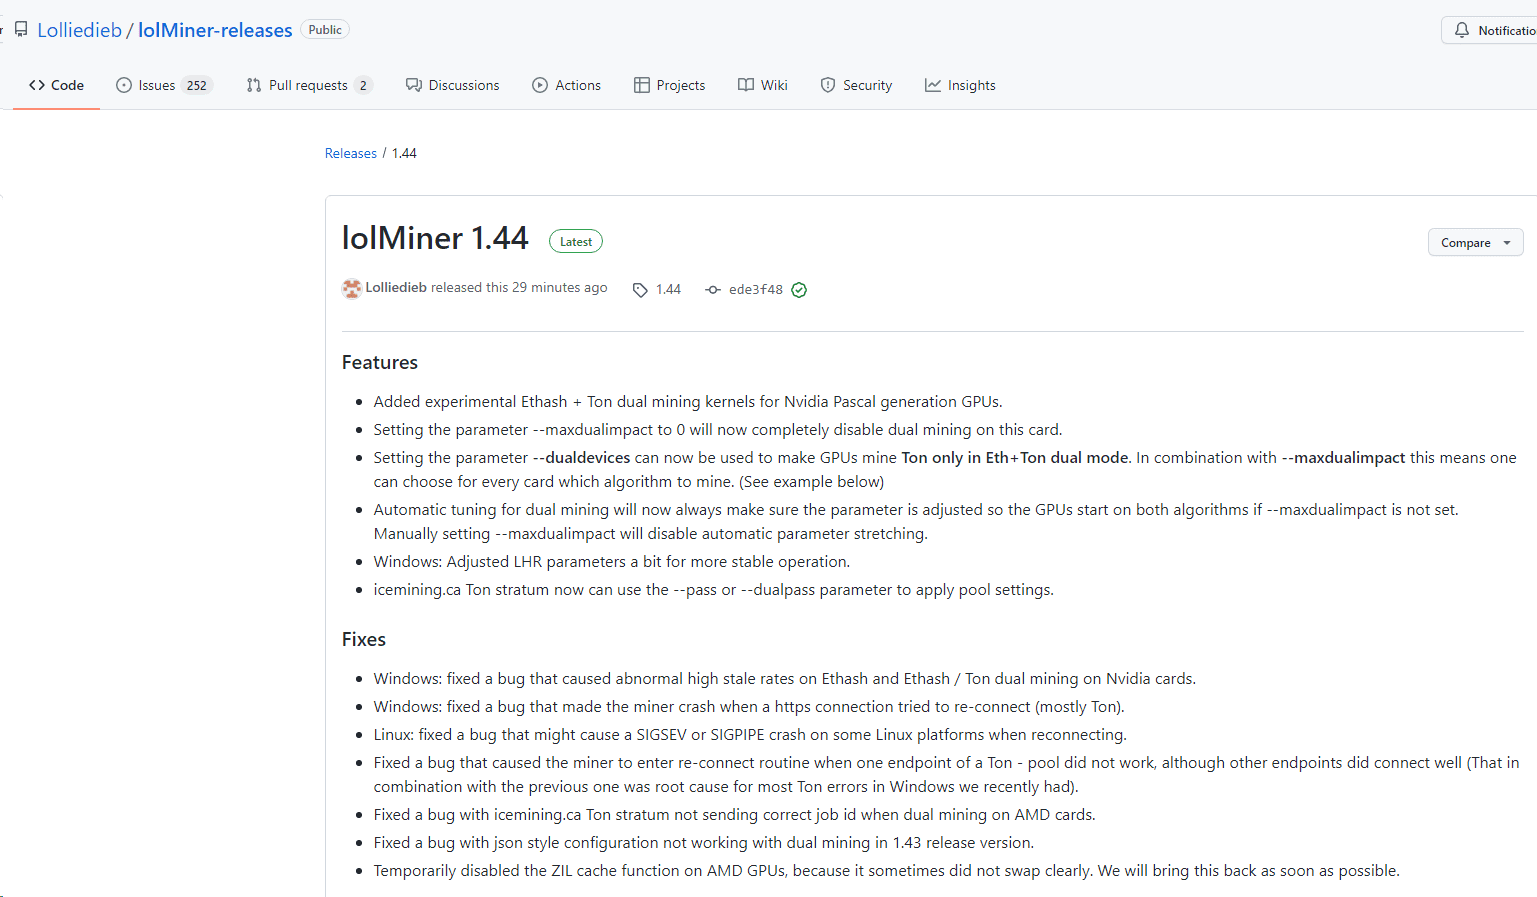The height and width of the screenshot is (897, 1537).
Task: Open the Insights tab
Action: (960, 85)
